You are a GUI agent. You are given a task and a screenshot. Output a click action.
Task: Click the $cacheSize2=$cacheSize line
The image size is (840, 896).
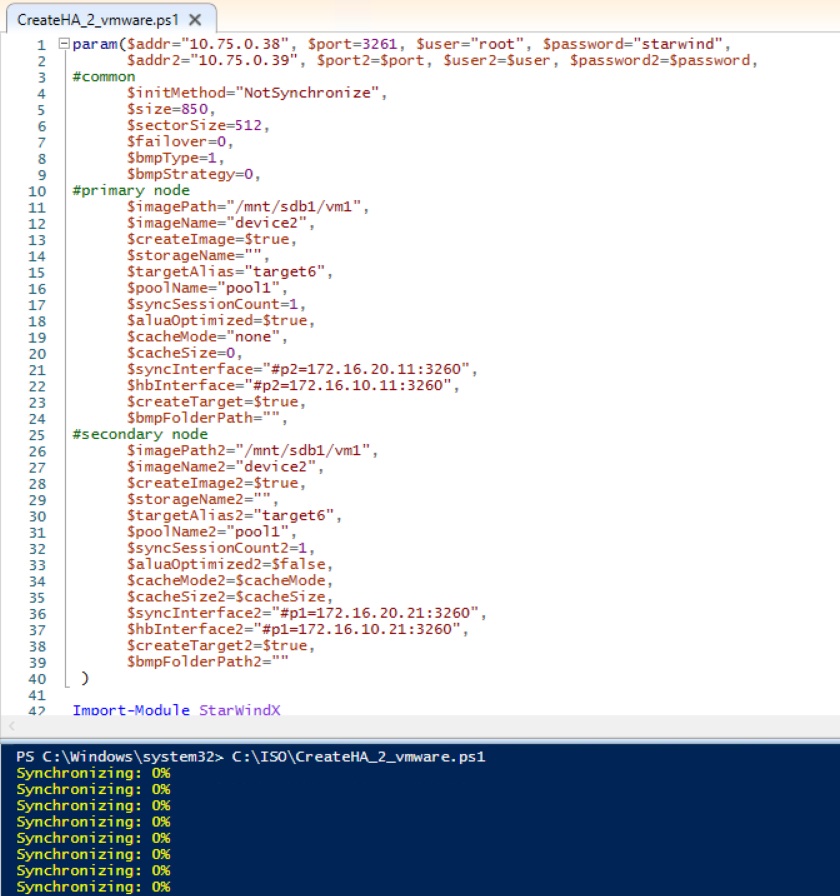(x=230, y=597)
